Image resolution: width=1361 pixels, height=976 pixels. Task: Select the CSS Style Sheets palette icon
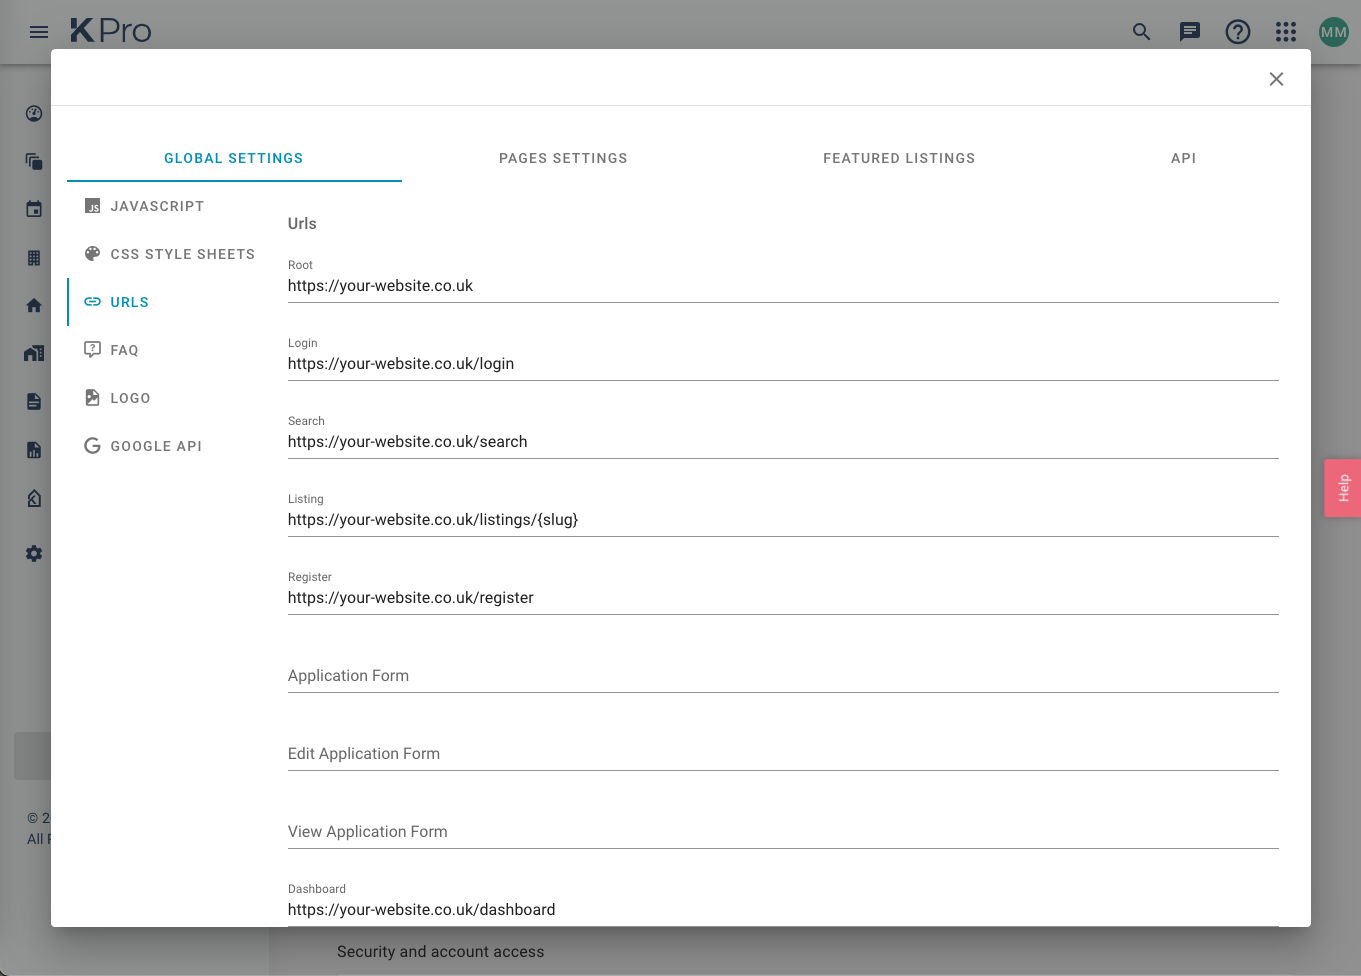(92, 254)
